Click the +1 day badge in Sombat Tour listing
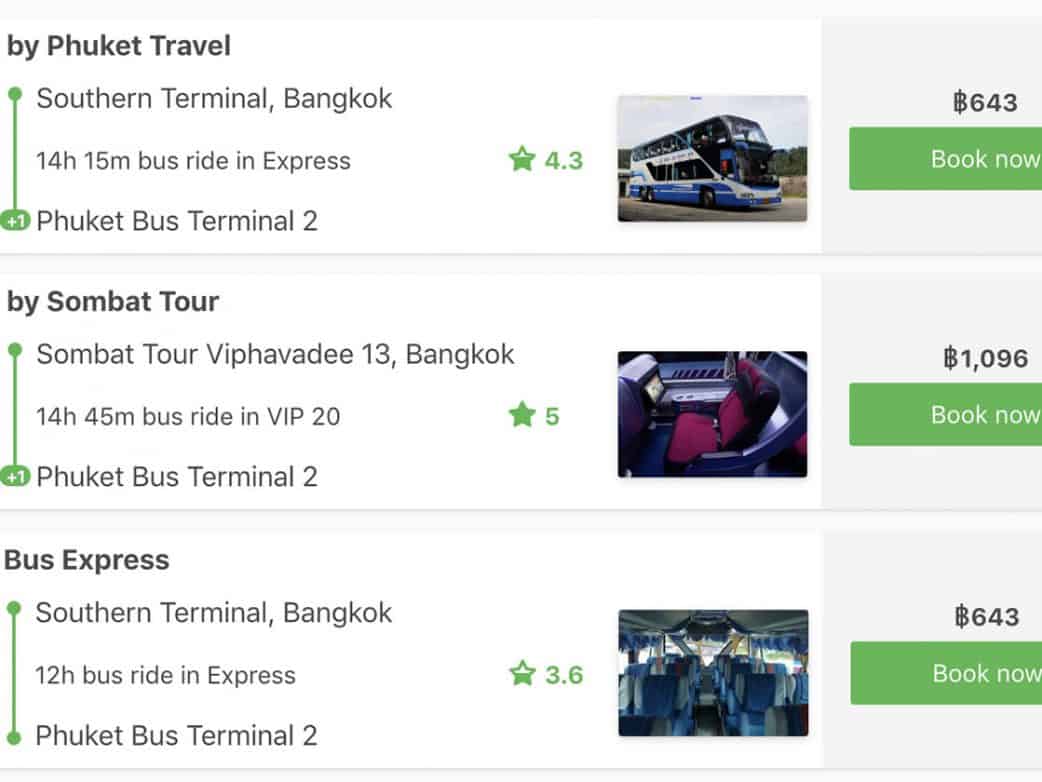This screenshot has height=782, width=1042. point(15,477)
